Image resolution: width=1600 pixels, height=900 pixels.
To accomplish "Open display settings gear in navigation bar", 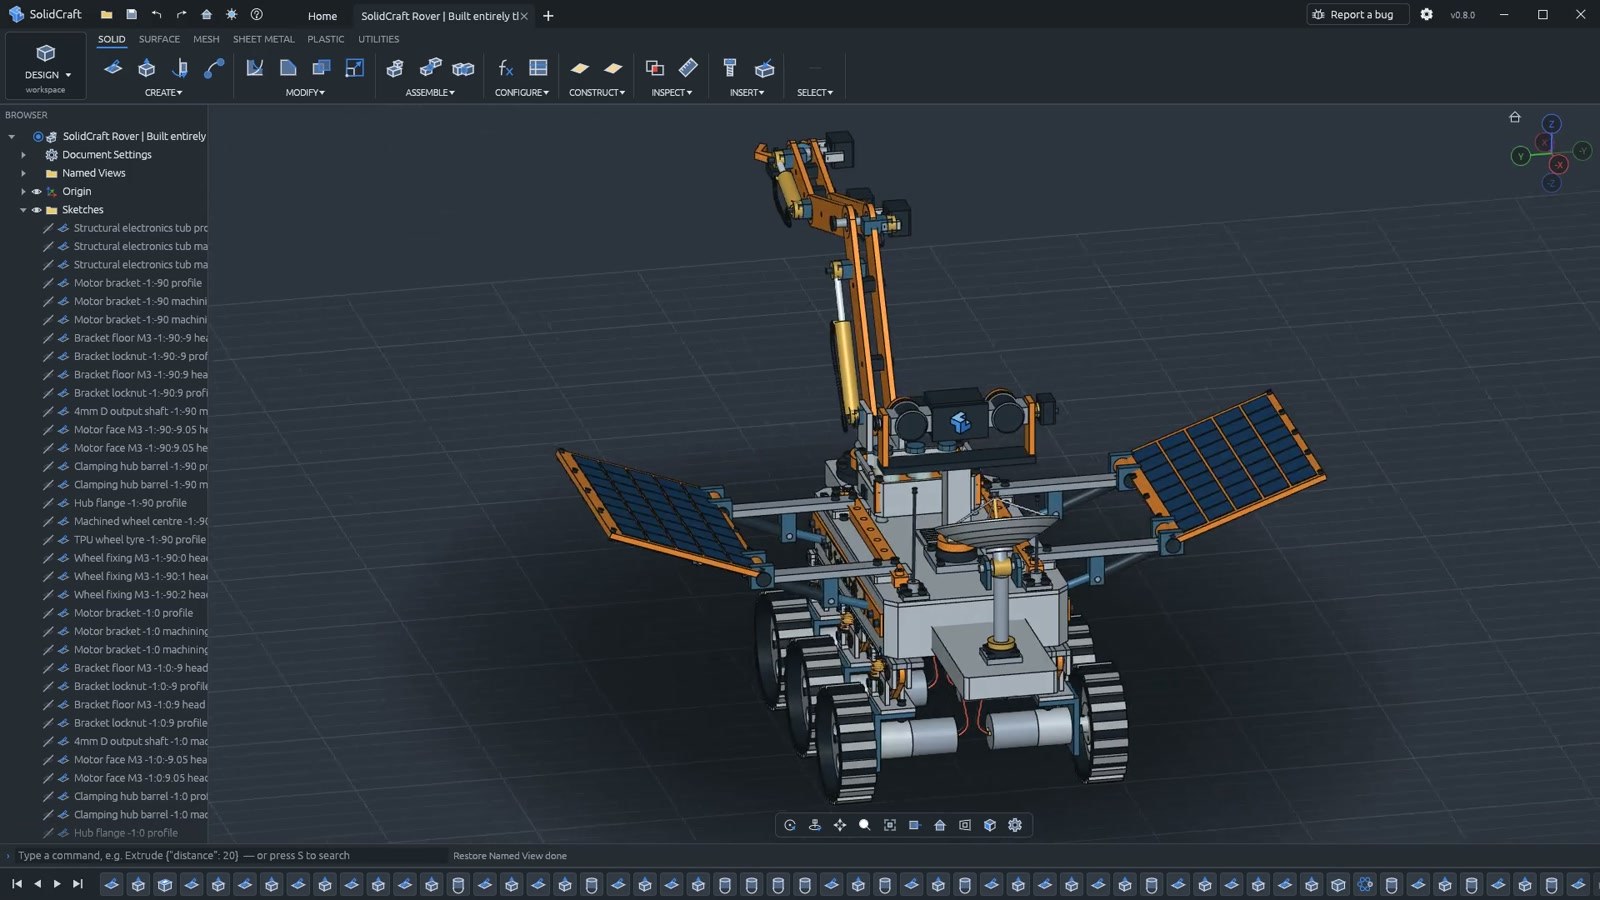I will click(1015, 825).
